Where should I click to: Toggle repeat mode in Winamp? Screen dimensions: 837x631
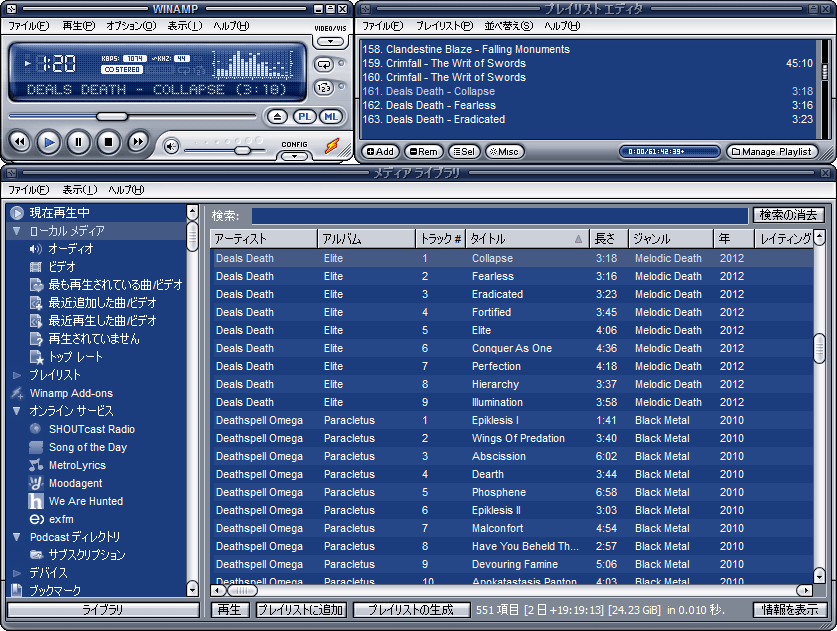[324, 65]
